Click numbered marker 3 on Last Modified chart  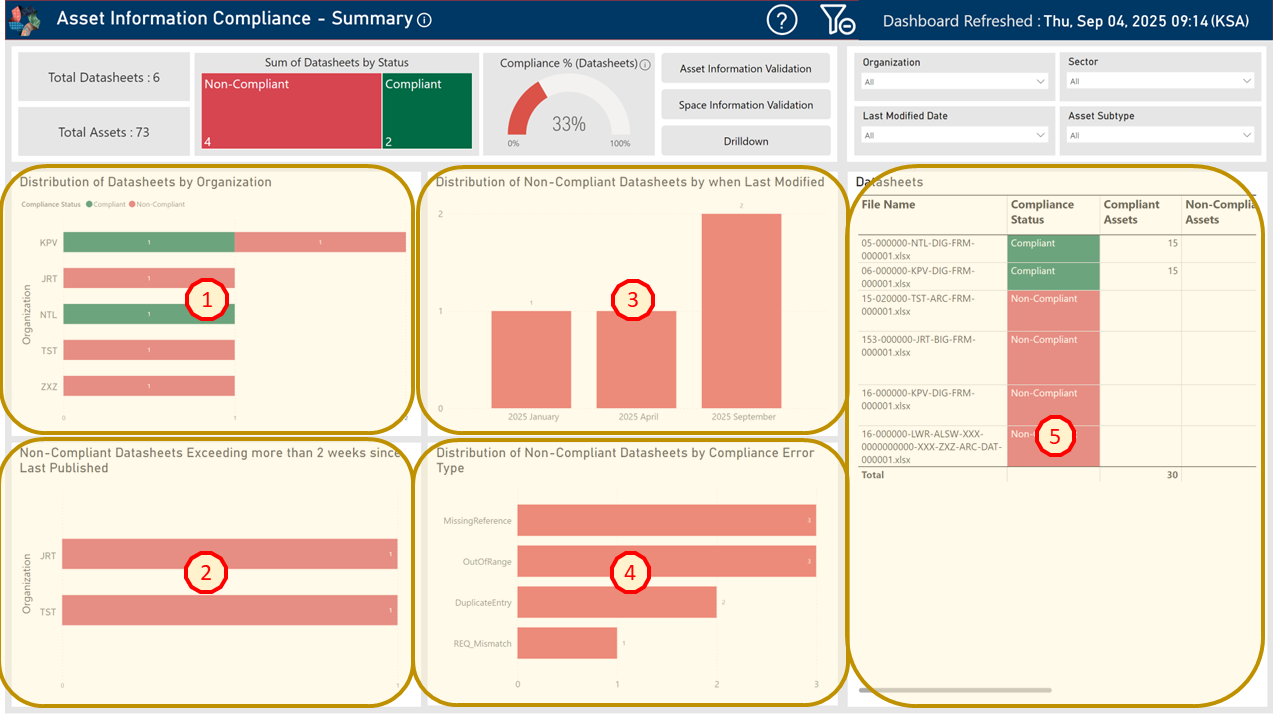click(633, 301)
